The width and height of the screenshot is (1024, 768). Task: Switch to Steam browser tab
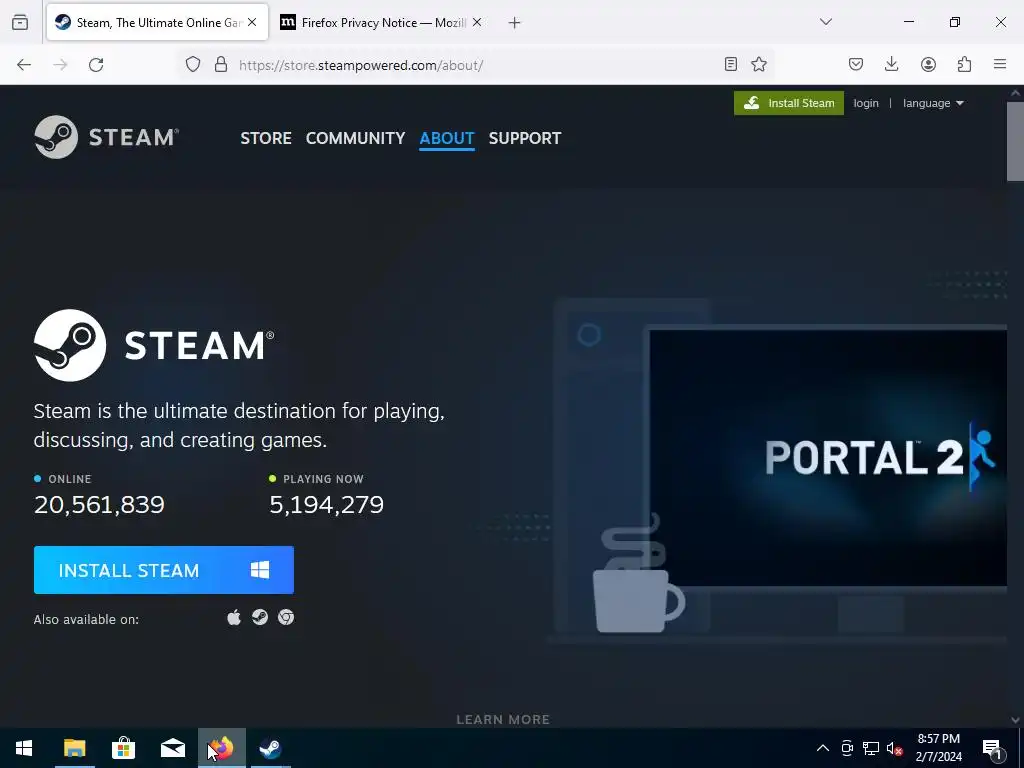coord(157,22)
